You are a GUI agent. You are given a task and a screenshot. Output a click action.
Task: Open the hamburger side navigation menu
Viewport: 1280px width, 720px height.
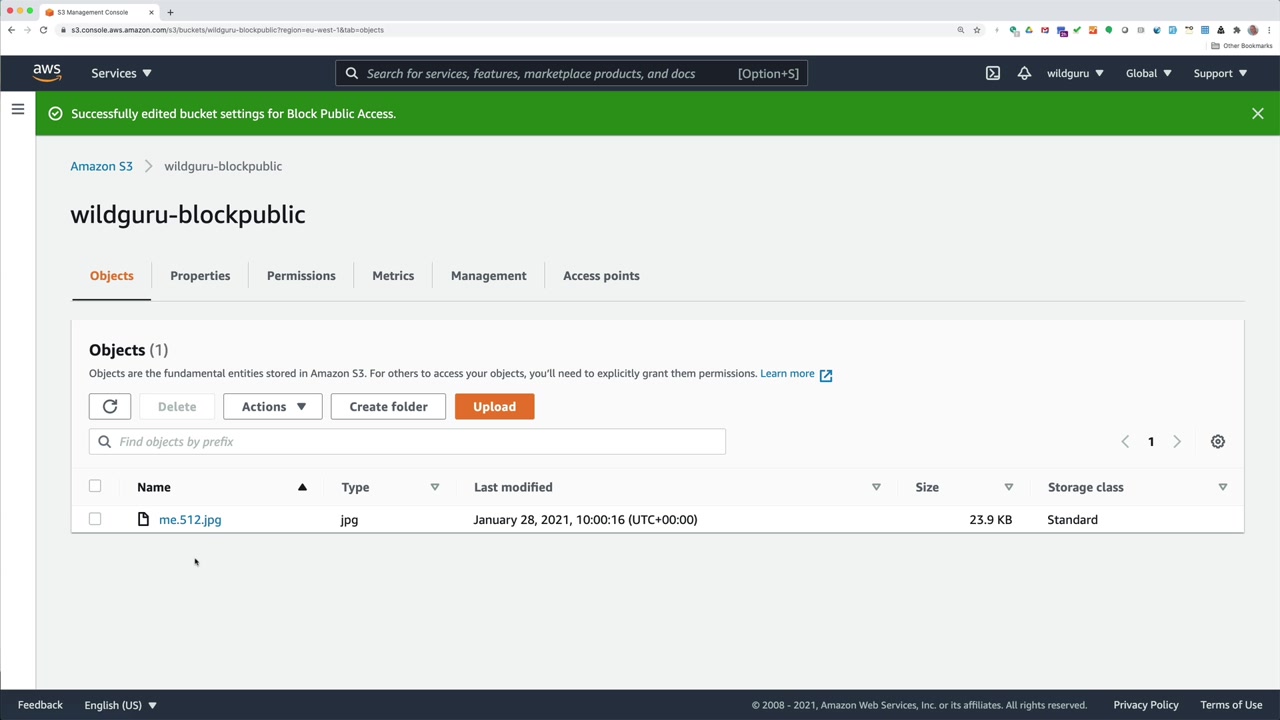point(18,109)
